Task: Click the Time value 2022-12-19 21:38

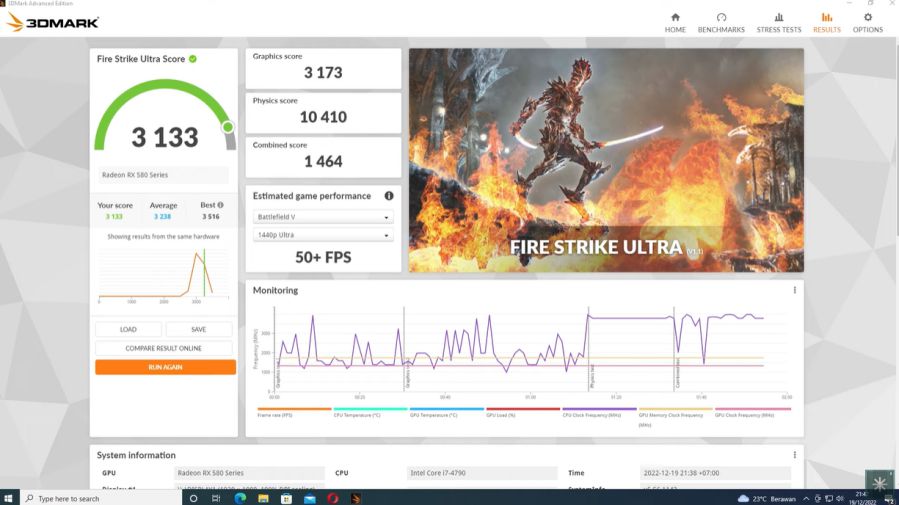Action: [x=715, y=473]
